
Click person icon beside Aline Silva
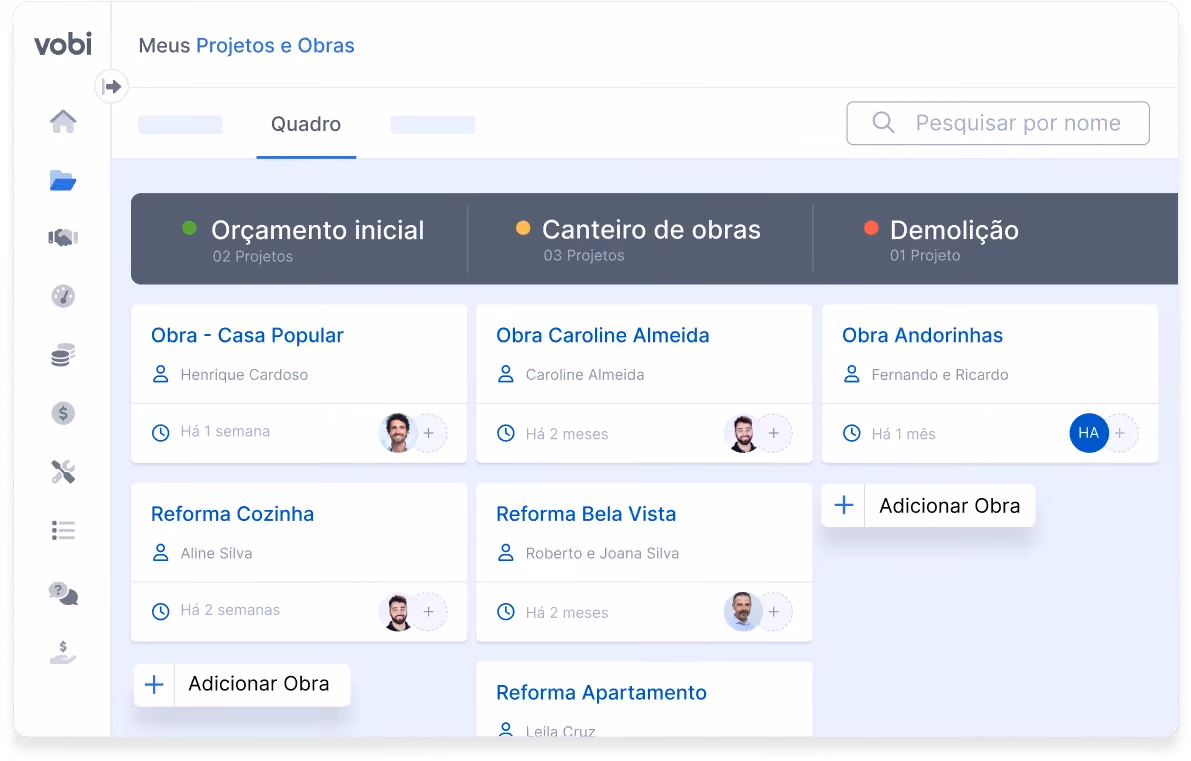(160, 553)
